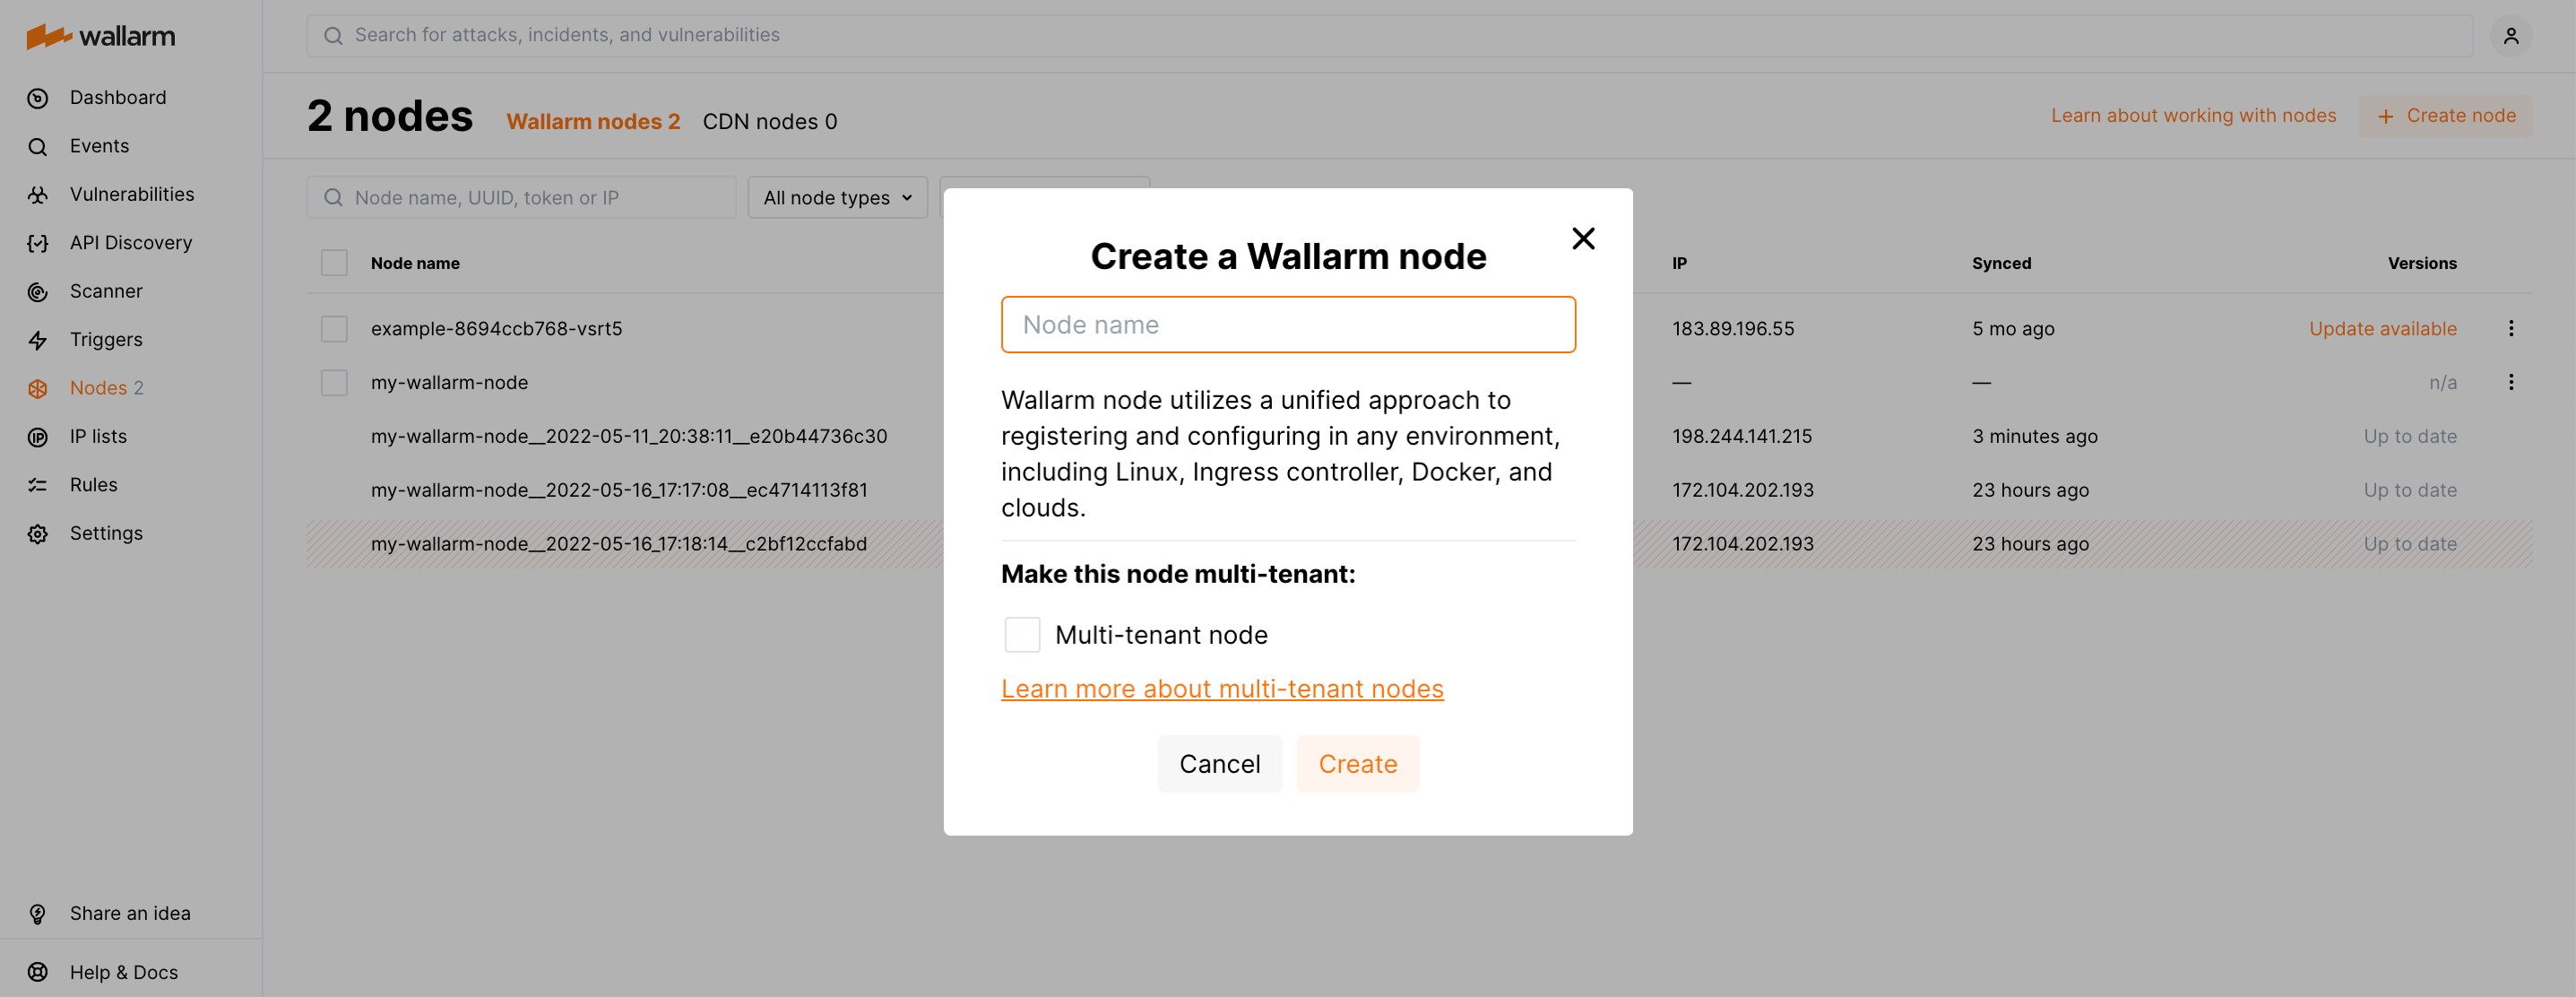The height and width of the screenshot is (997, 2576).
Task: Open the Settings section
Action: click(106, 532)
